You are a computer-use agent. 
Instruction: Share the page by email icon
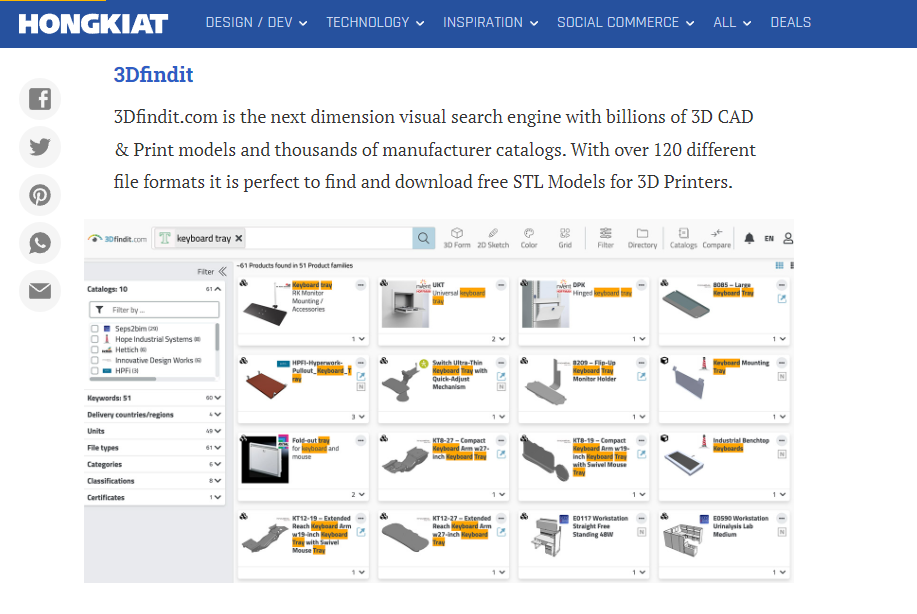point(40,291)
